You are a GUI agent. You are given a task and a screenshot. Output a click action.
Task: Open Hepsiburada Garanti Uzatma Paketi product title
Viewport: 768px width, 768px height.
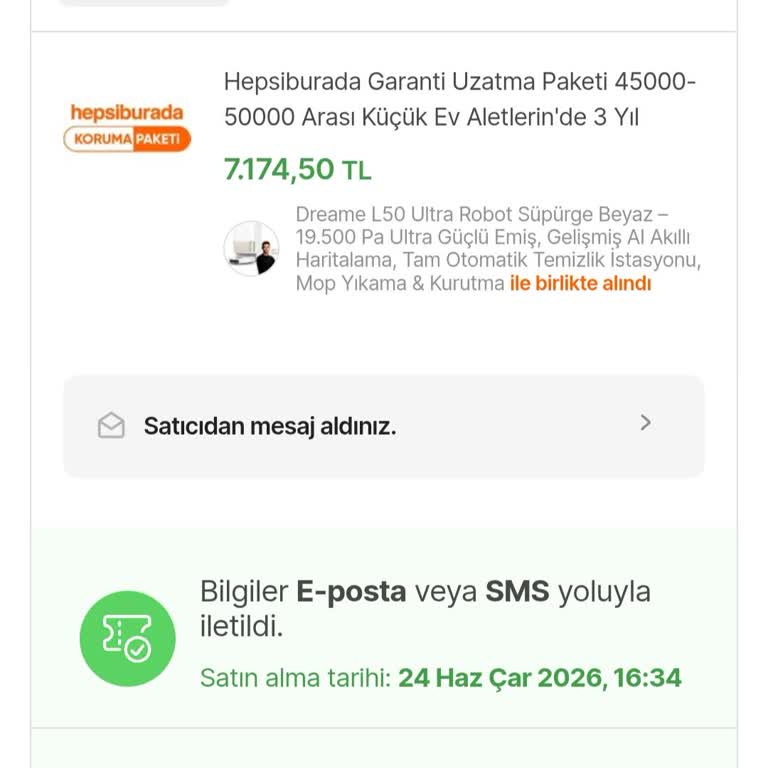click(x=459, y=99)
